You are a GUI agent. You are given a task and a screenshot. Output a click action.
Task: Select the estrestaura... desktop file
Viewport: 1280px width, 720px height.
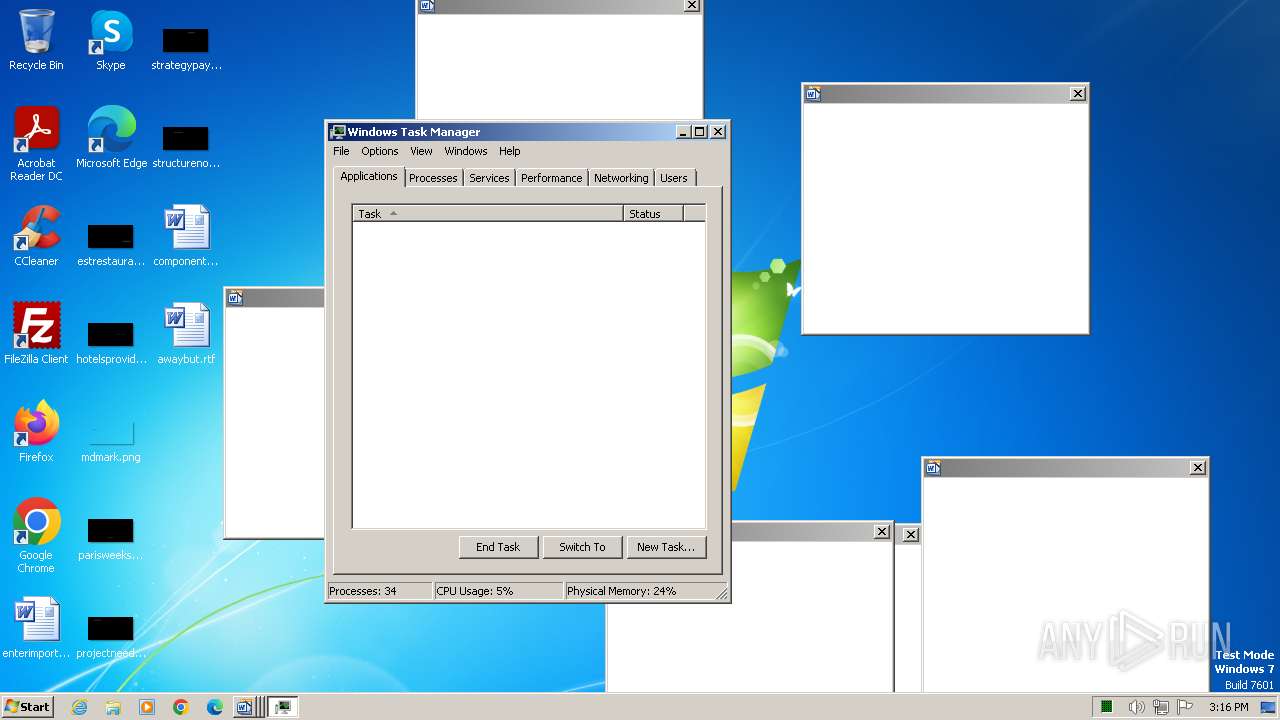coord(111,244)
